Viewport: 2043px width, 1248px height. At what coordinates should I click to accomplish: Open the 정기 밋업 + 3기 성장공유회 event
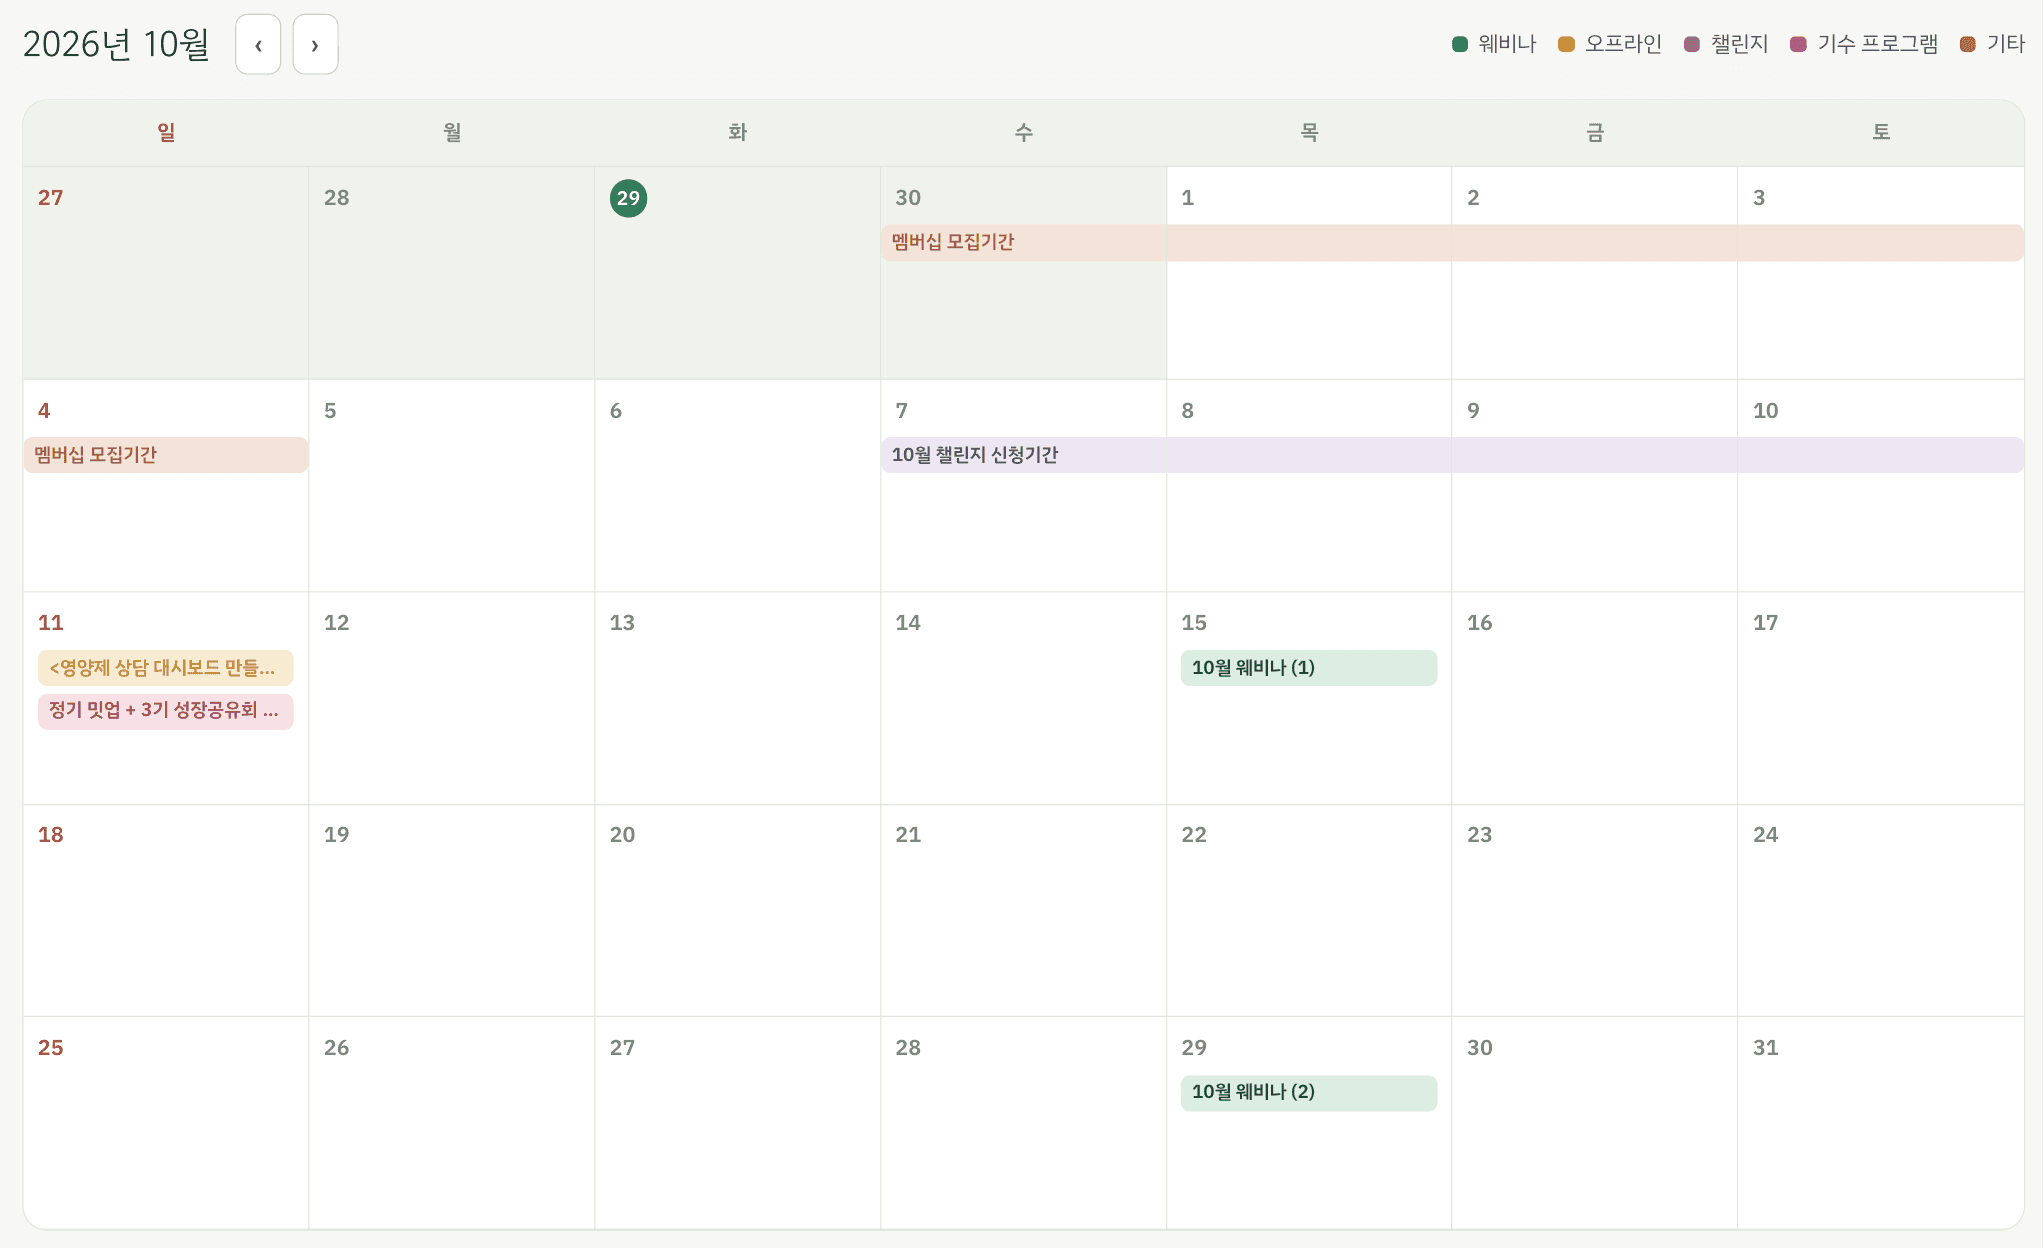pyautogui.click(x=166, y=711)
